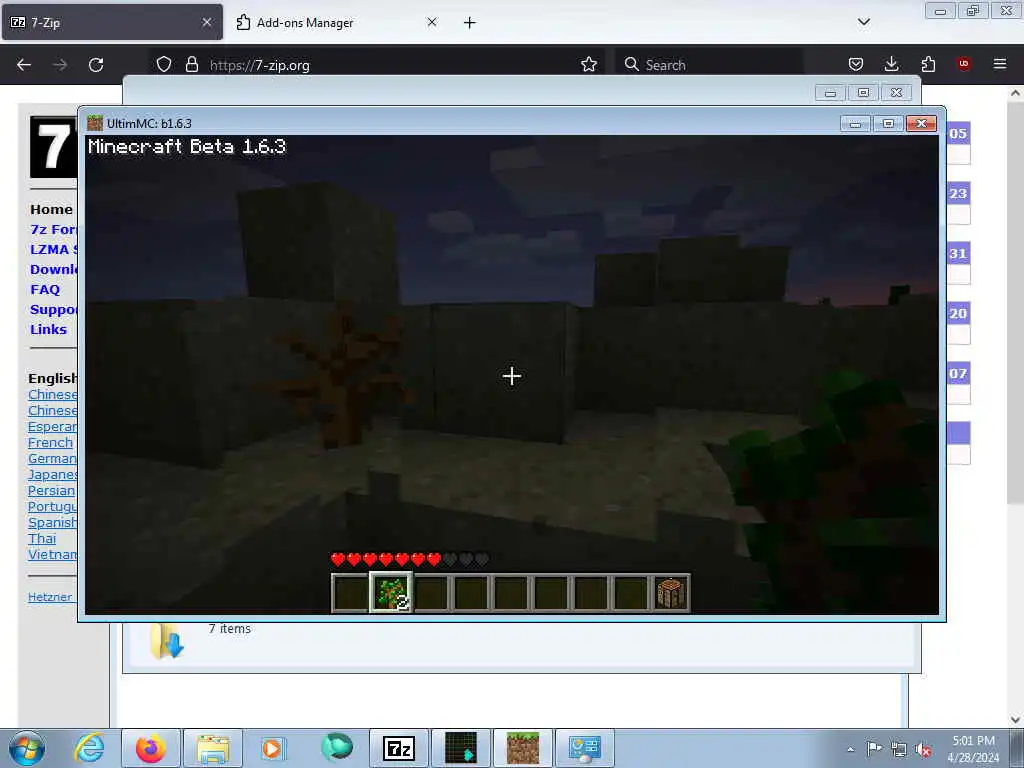Switch to Minecraft grass block taskbar item

523,748
